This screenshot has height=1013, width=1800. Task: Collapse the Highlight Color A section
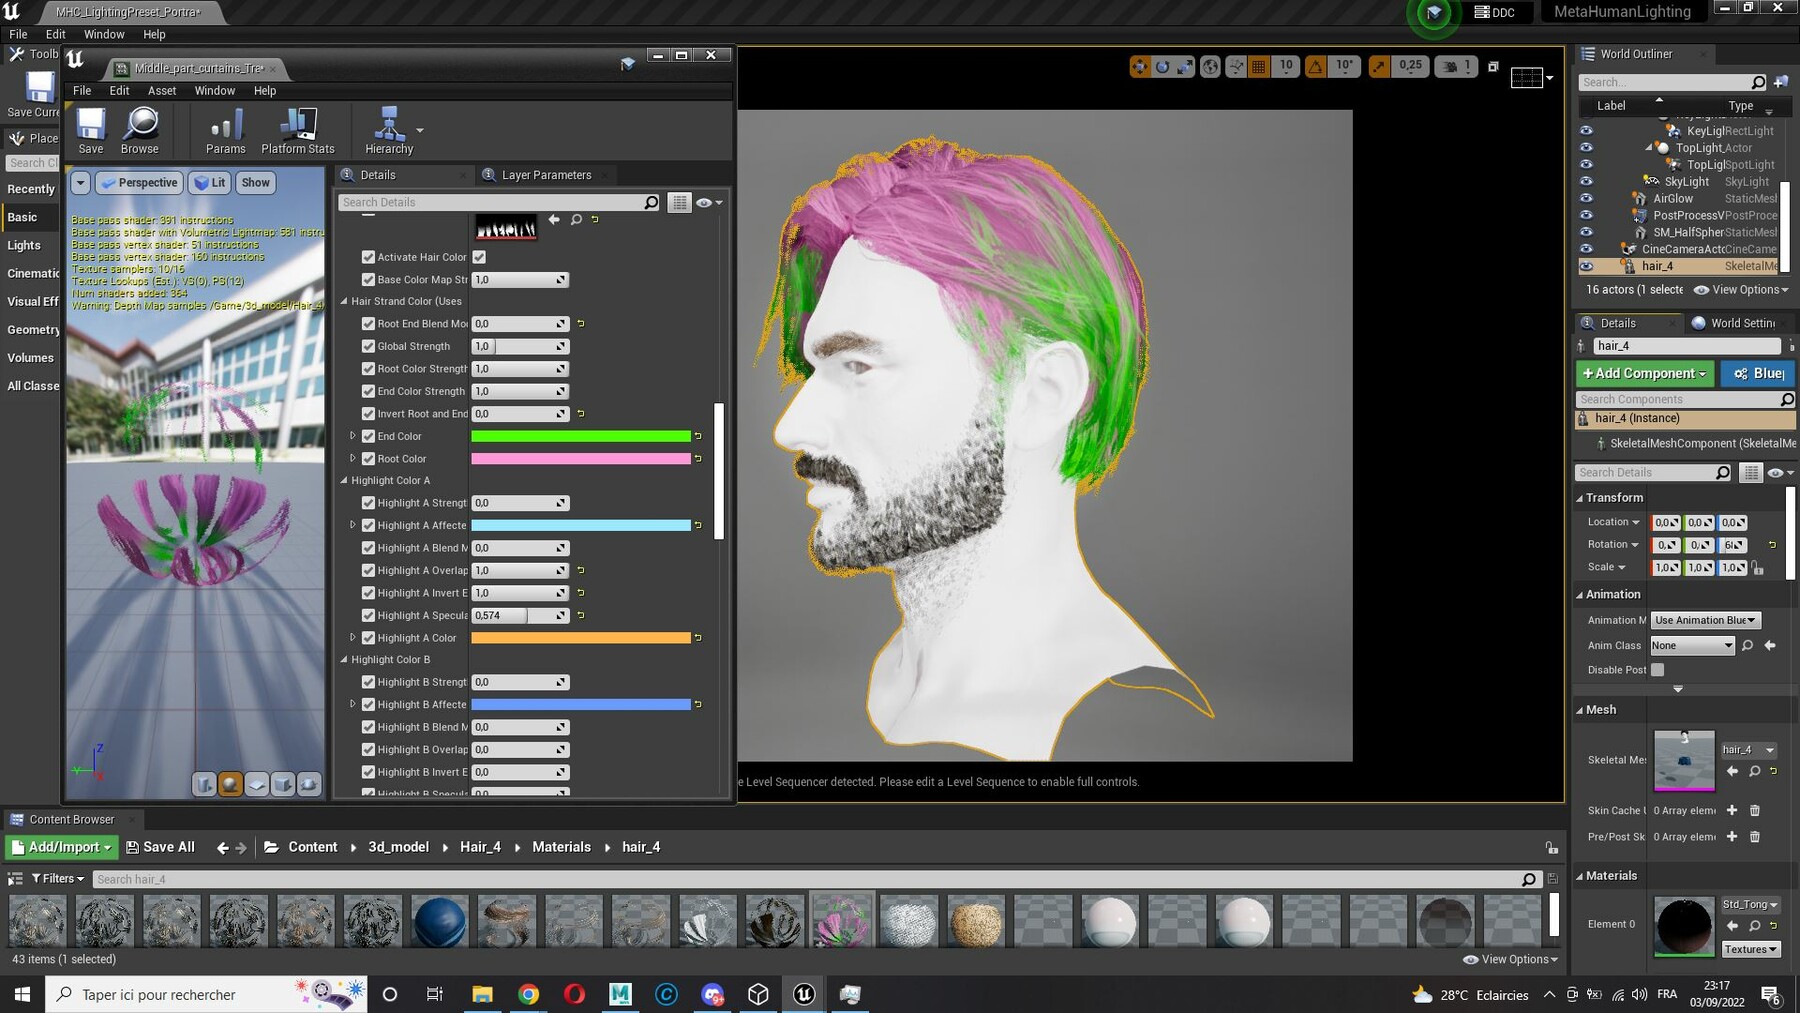[344, 480]
